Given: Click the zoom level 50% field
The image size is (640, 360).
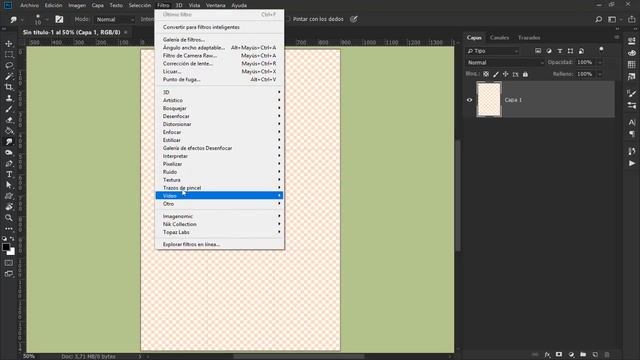Looking at the screenshot, I should click(x=29, y=356).
